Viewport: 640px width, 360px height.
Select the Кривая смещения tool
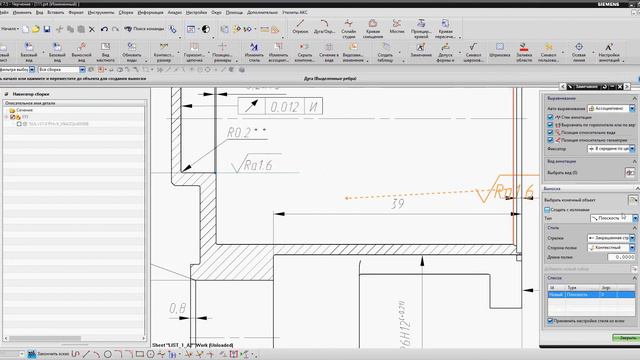(373, 29)
